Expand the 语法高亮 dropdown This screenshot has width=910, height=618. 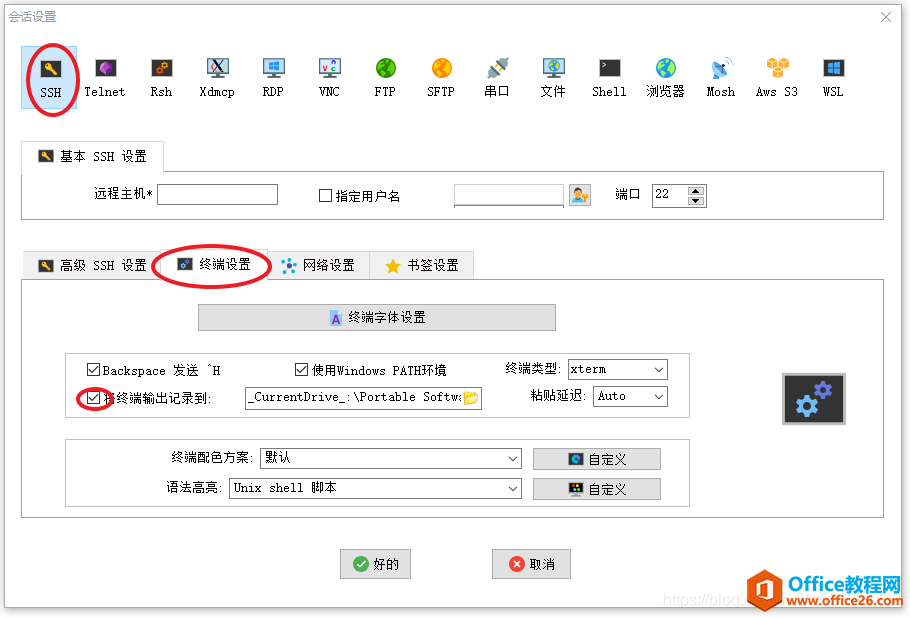click(375, 488)
